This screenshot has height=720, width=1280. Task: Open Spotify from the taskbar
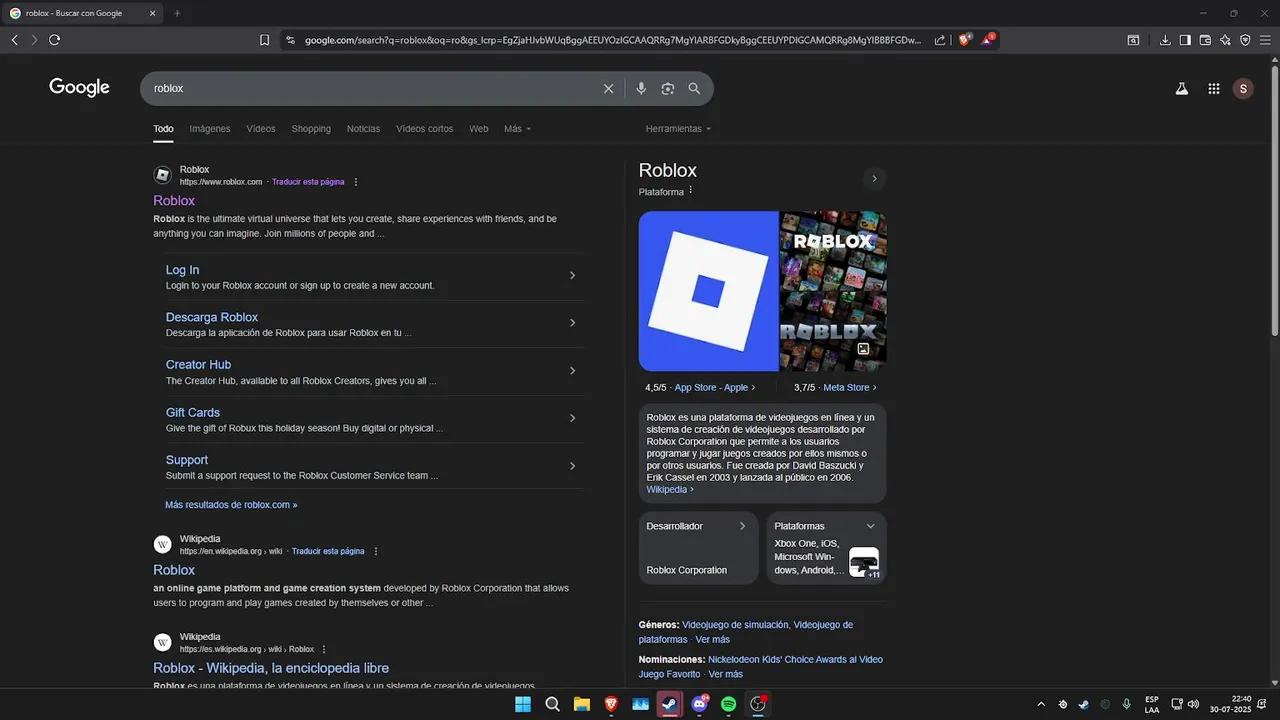[729, 704]
